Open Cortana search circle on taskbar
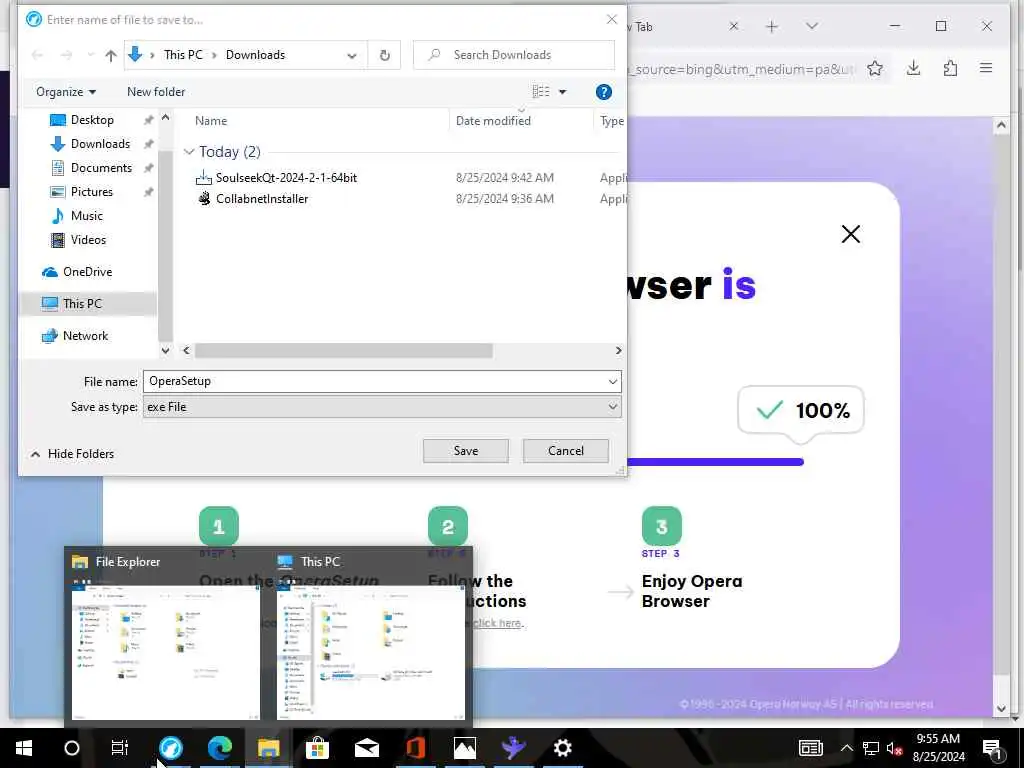Viewport: 1024px width, 768px height. tap(72, 748)
